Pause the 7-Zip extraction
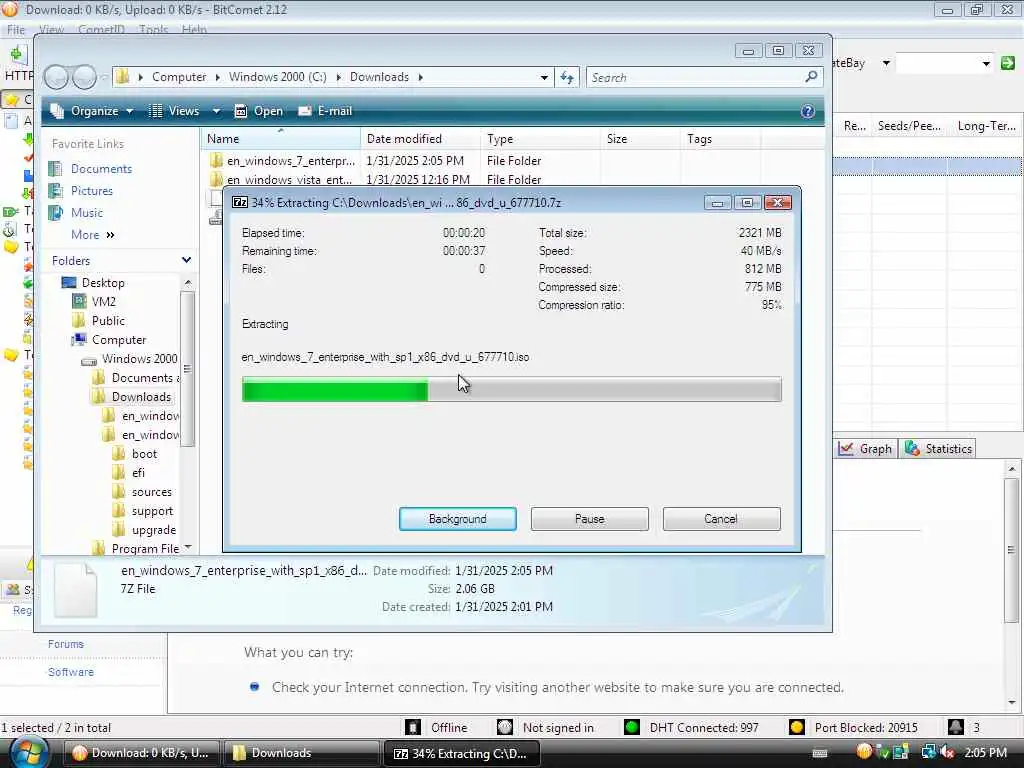Screen dimensions: 1024x768 [589, 519]
